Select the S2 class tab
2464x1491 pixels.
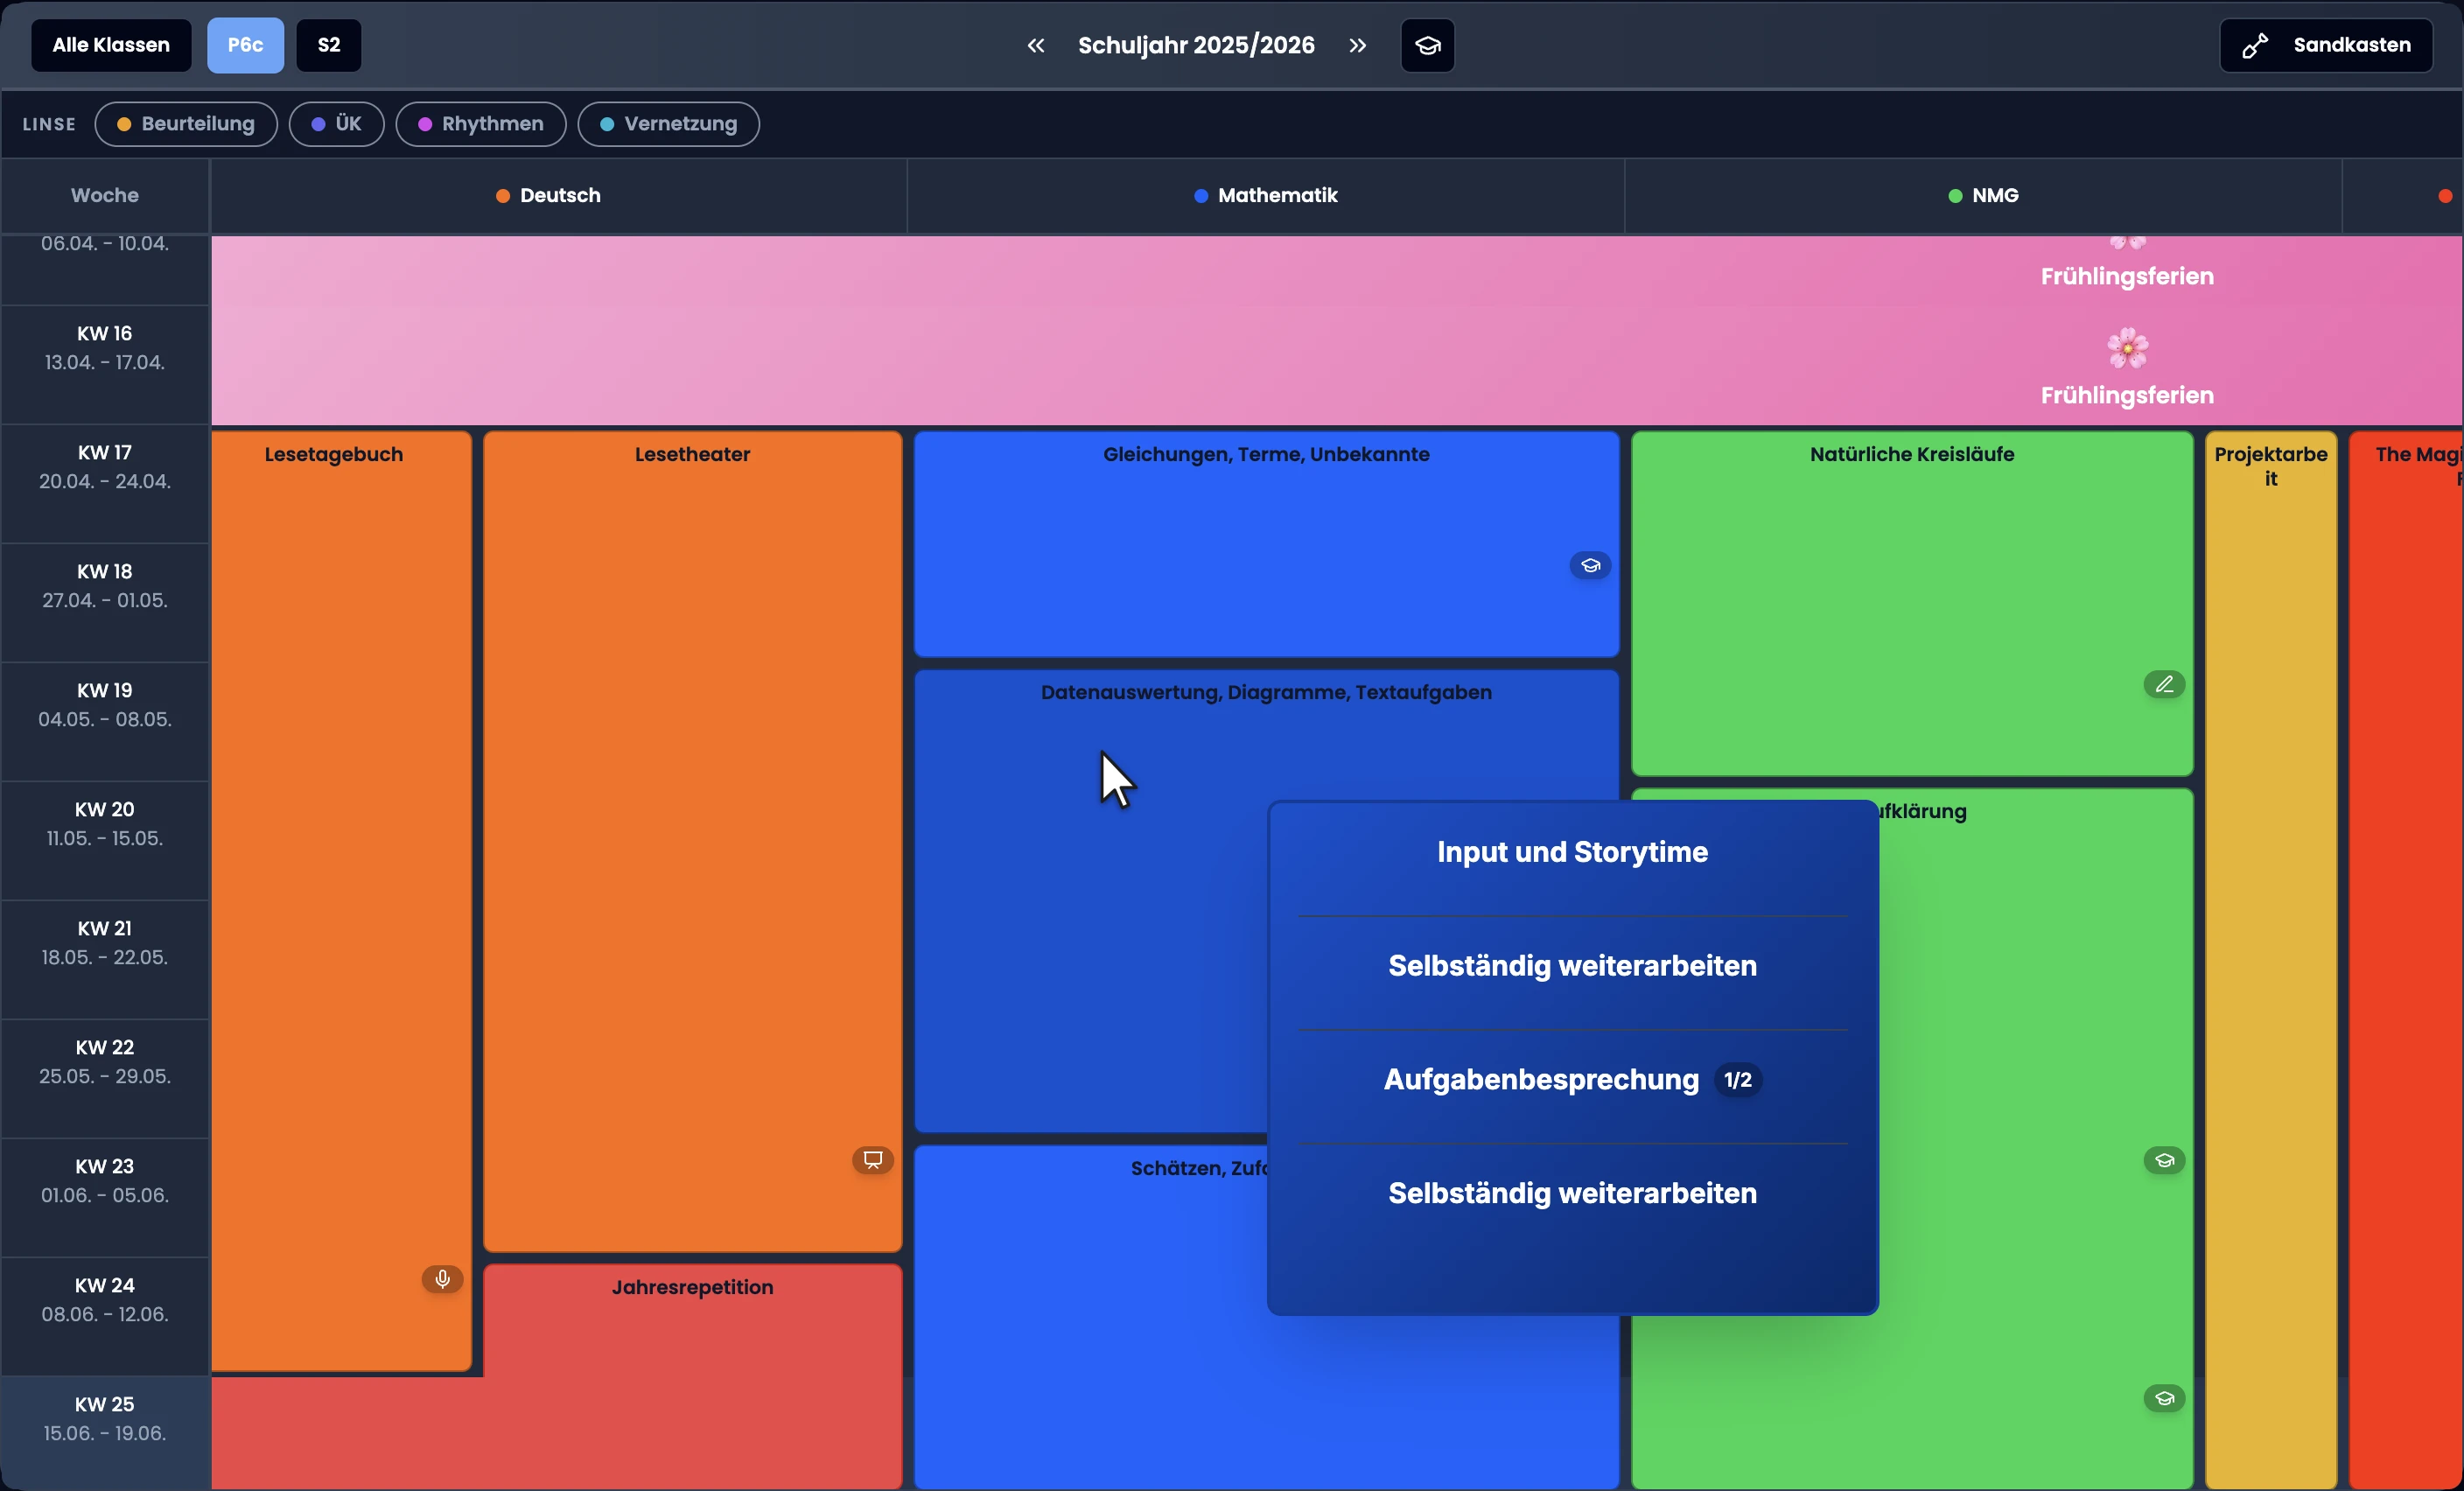(328, 45)
